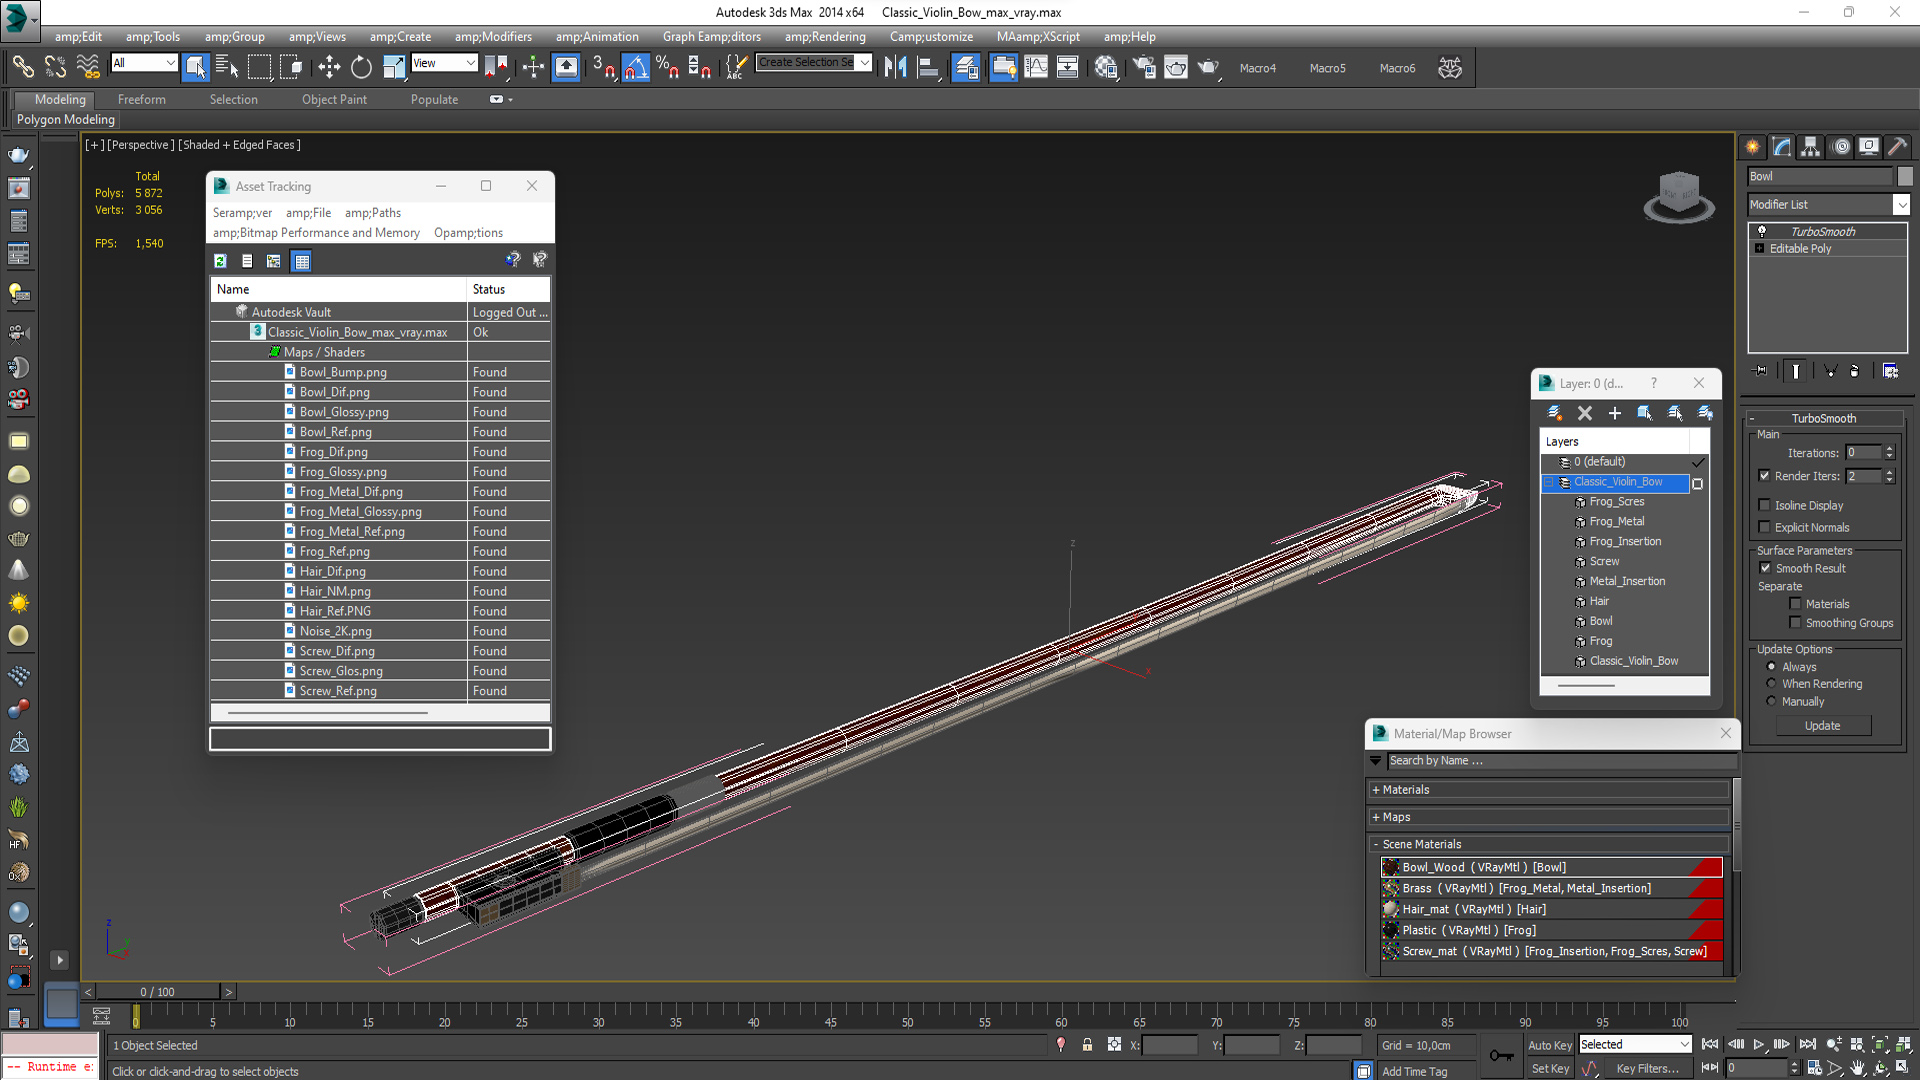Open the Key mode Selected dropdown
The width and height of the screenshot is (1920, 1080).
point(1635,1044)
